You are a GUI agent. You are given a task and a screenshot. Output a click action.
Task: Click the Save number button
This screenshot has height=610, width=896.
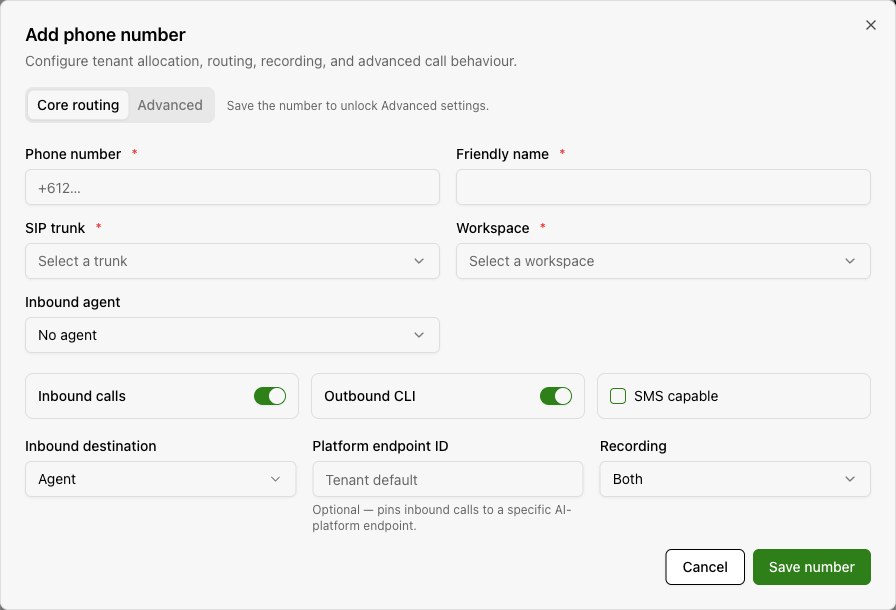811,567
